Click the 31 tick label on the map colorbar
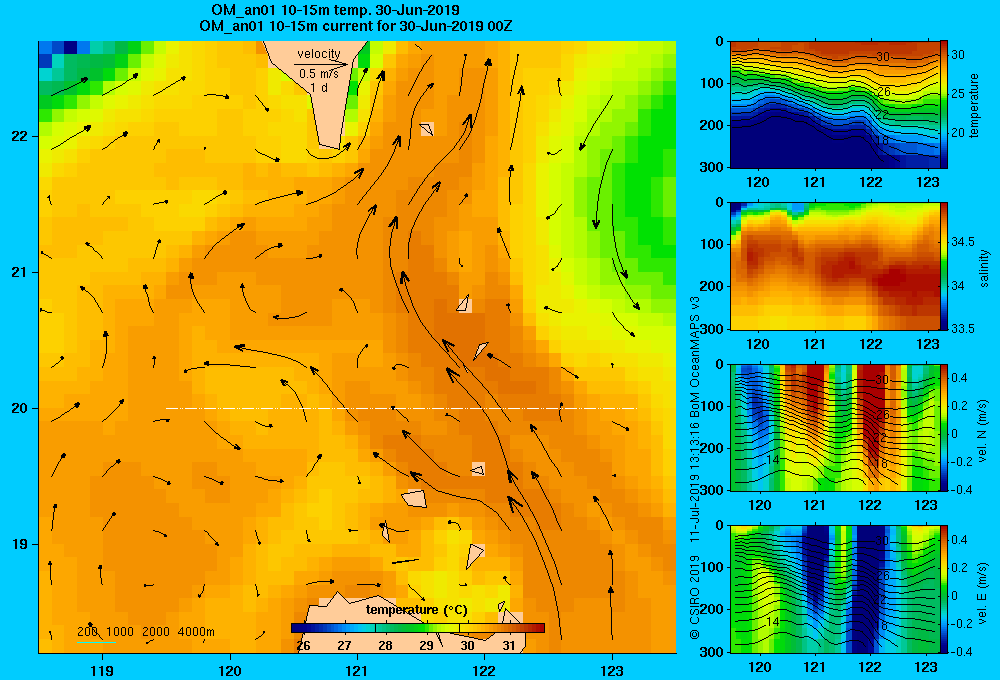The image size is (1000, 680). pyautogui.click(x=508, y=646)
